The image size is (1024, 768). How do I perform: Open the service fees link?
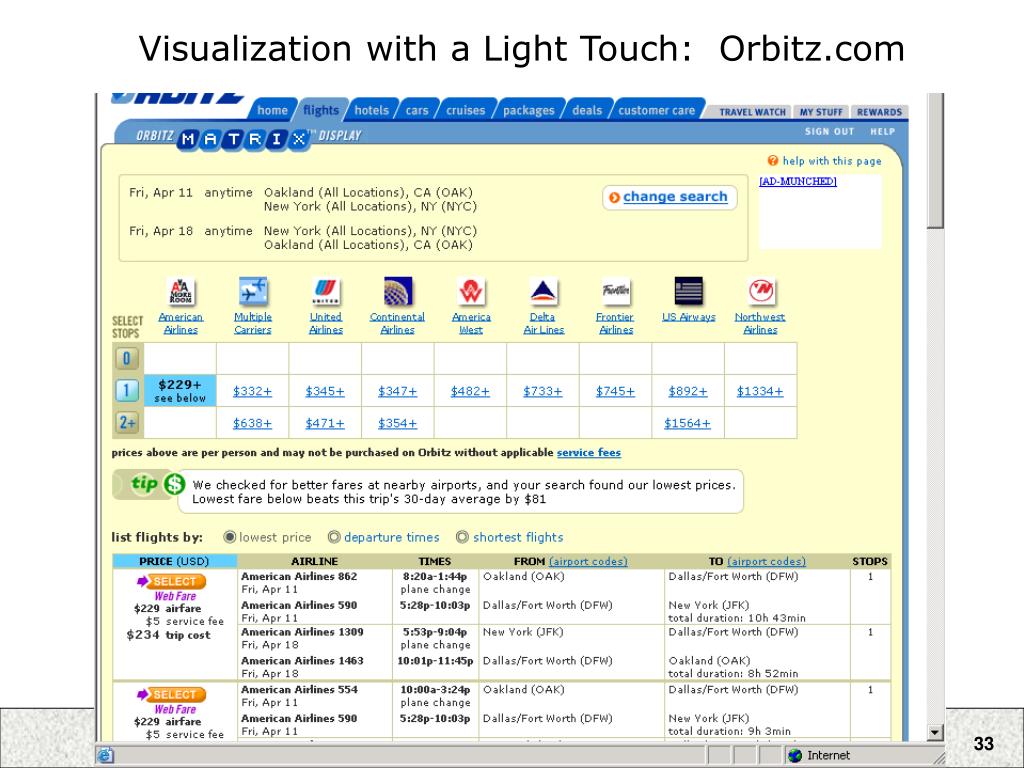pyautogui.click(x=588, y=452)
